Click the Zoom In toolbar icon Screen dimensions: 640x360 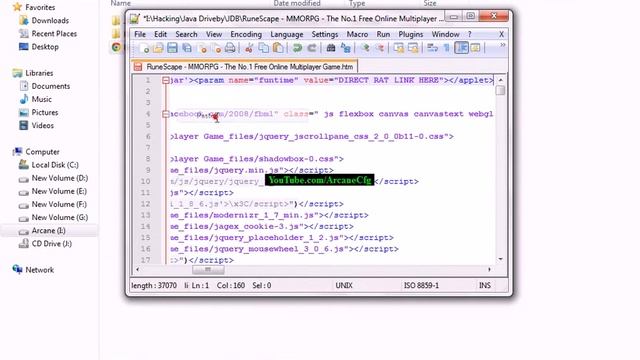365,48
